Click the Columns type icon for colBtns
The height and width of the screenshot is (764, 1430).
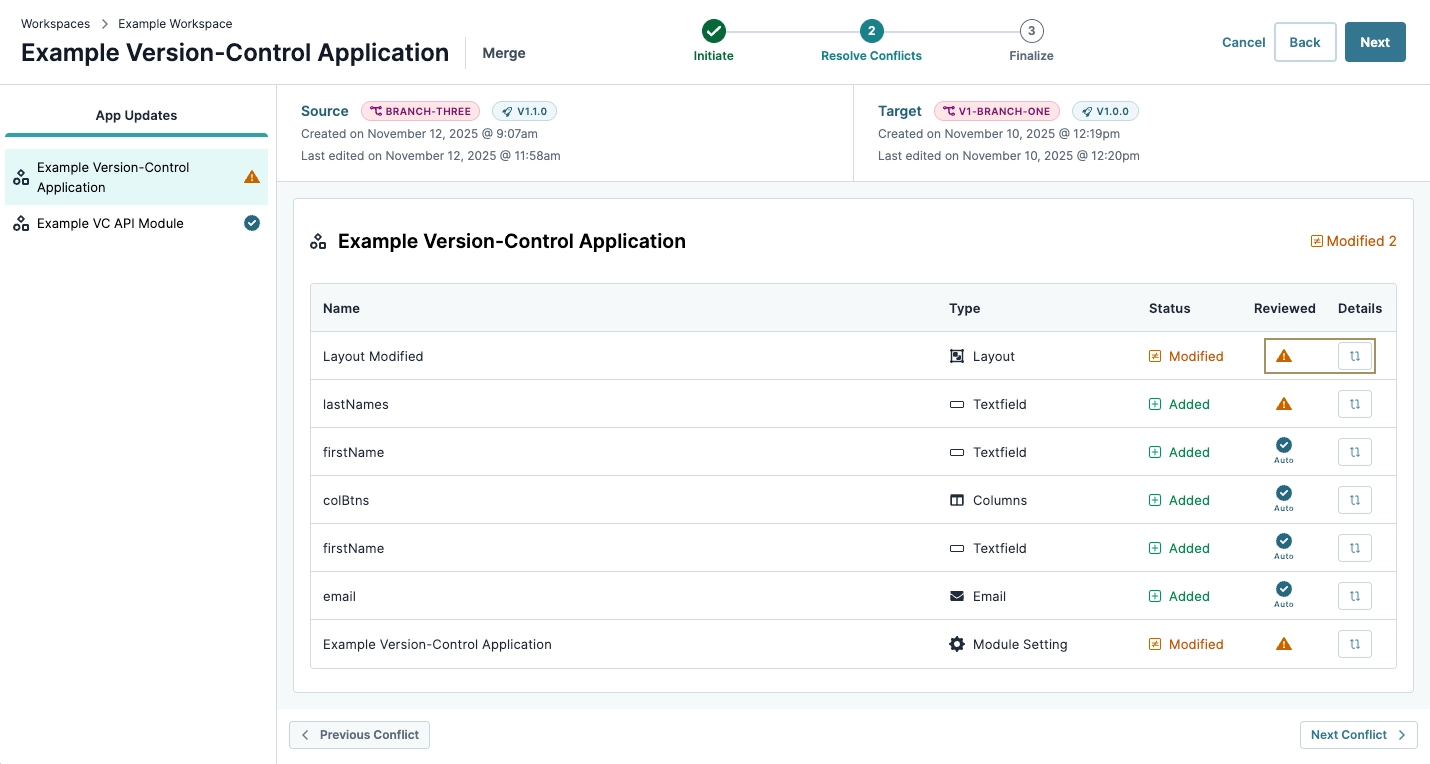click(x=957, y=500)
